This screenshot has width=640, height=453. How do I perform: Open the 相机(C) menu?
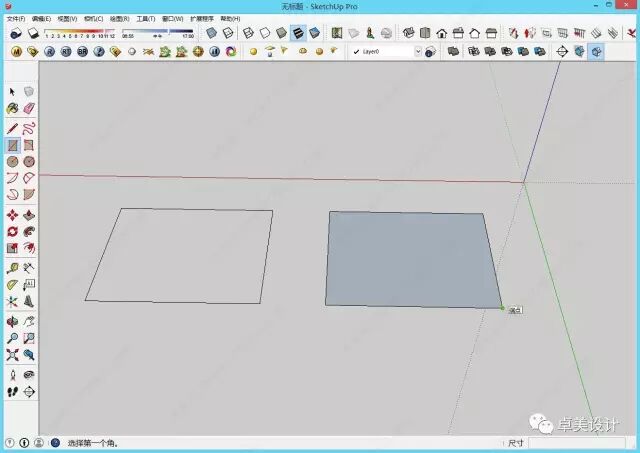(x=93, y=19)
